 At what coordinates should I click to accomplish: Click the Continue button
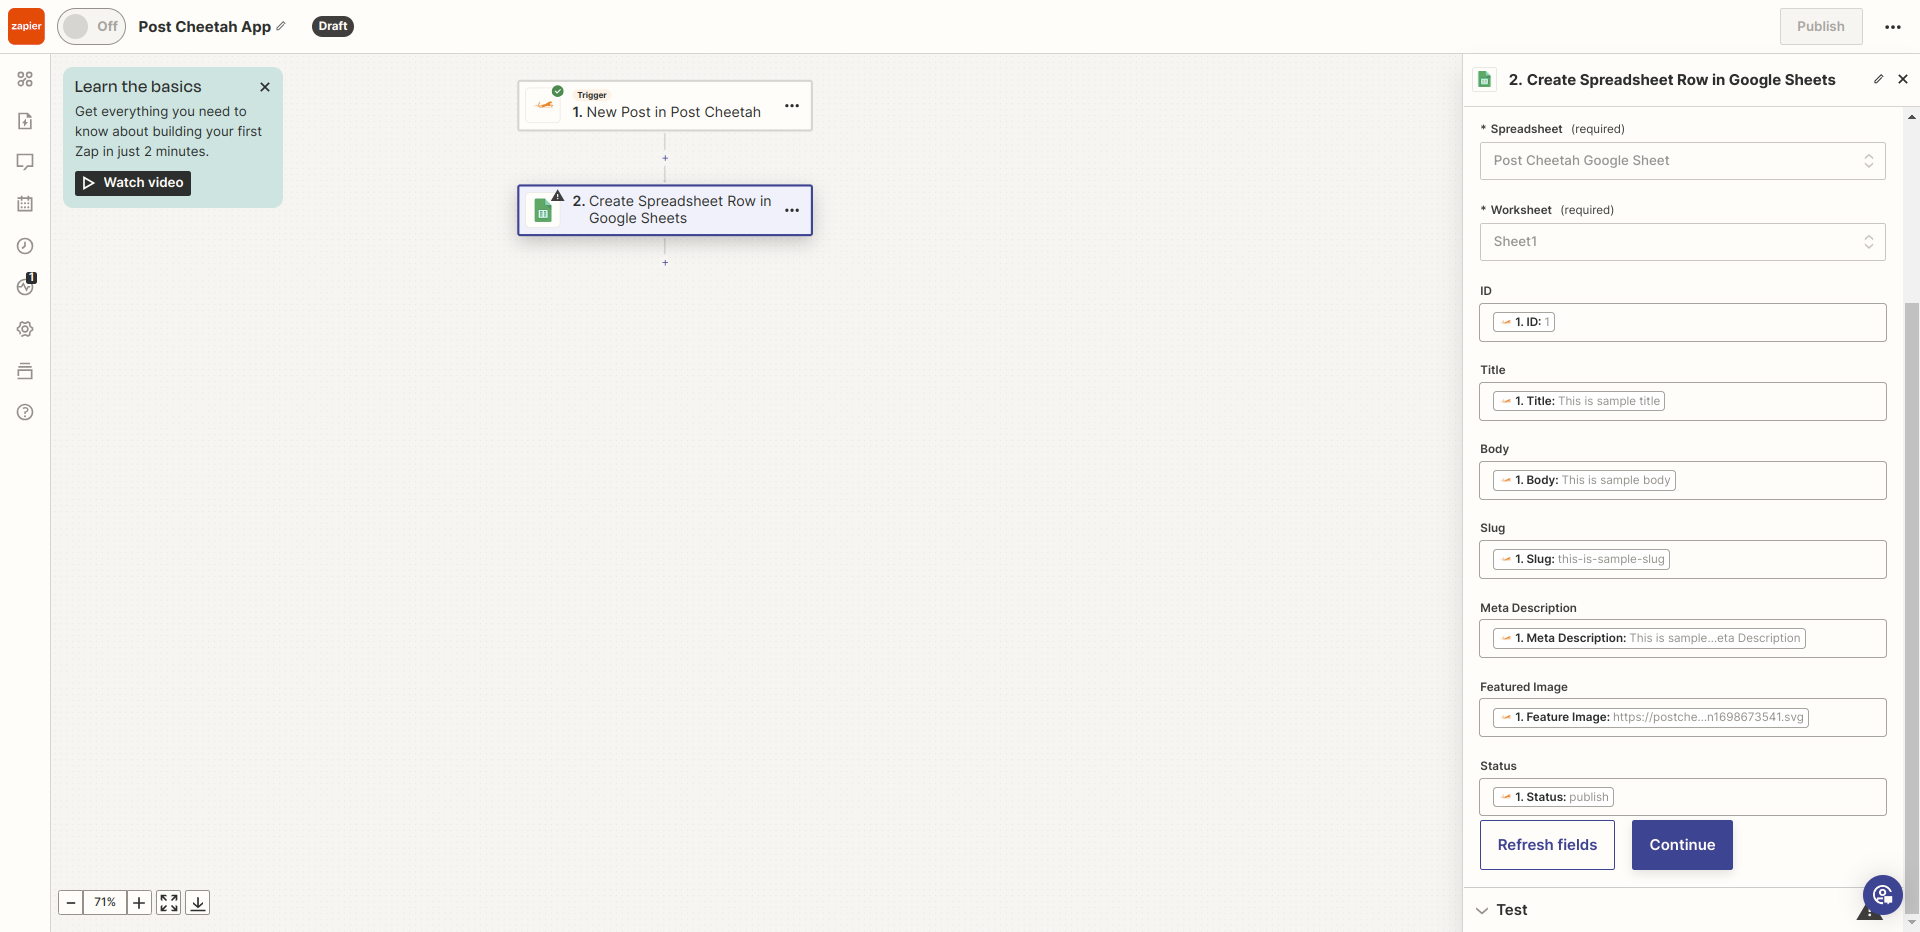(1682, 845)
